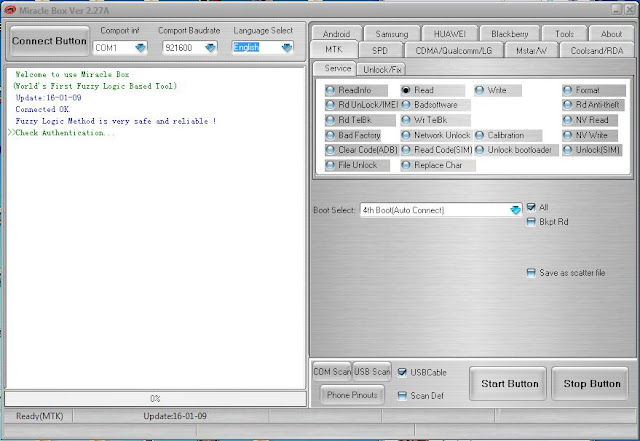Click 'Check Authentication...' log line
The image size is (640, 441).
(x=62, y=133)
